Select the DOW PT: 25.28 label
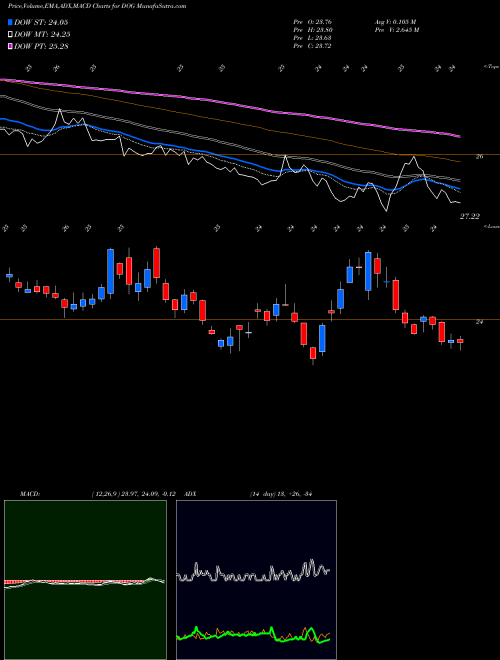This screenshot has height=660, width=500. point(41,46)
